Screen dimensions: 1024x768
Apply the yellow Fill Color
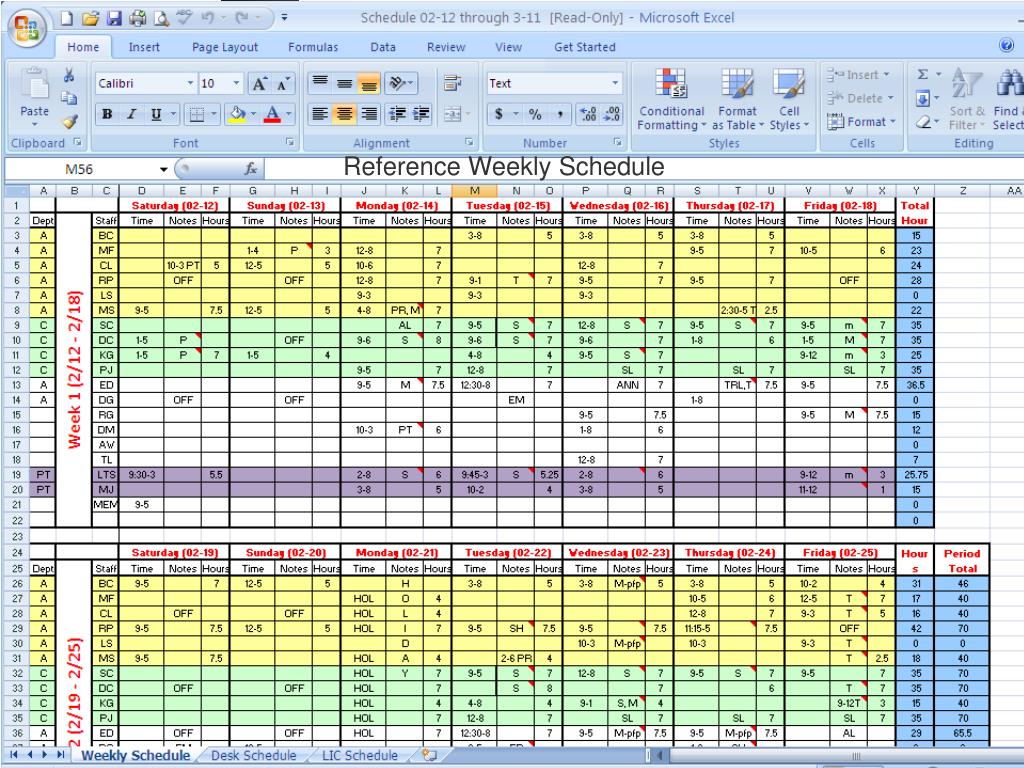[x=237, y=114]
